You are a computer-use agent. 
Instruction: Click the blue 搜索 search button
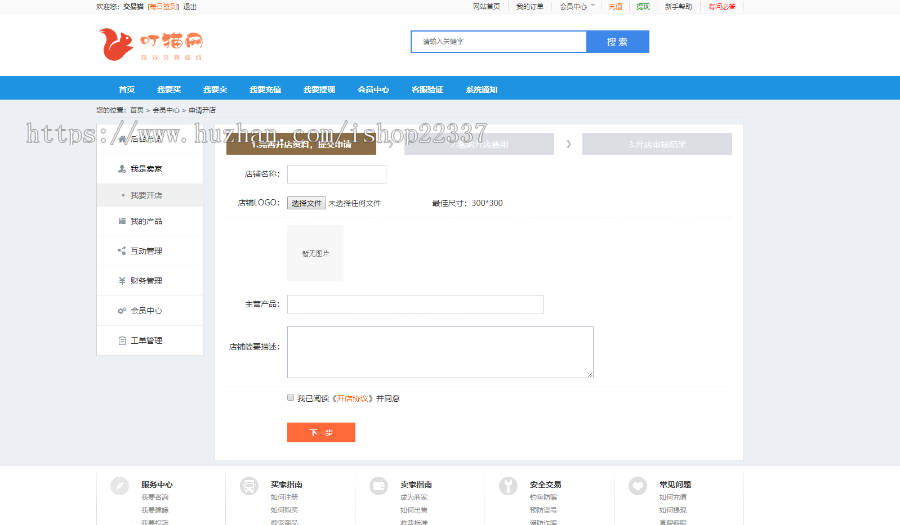(x=618, y=41)
